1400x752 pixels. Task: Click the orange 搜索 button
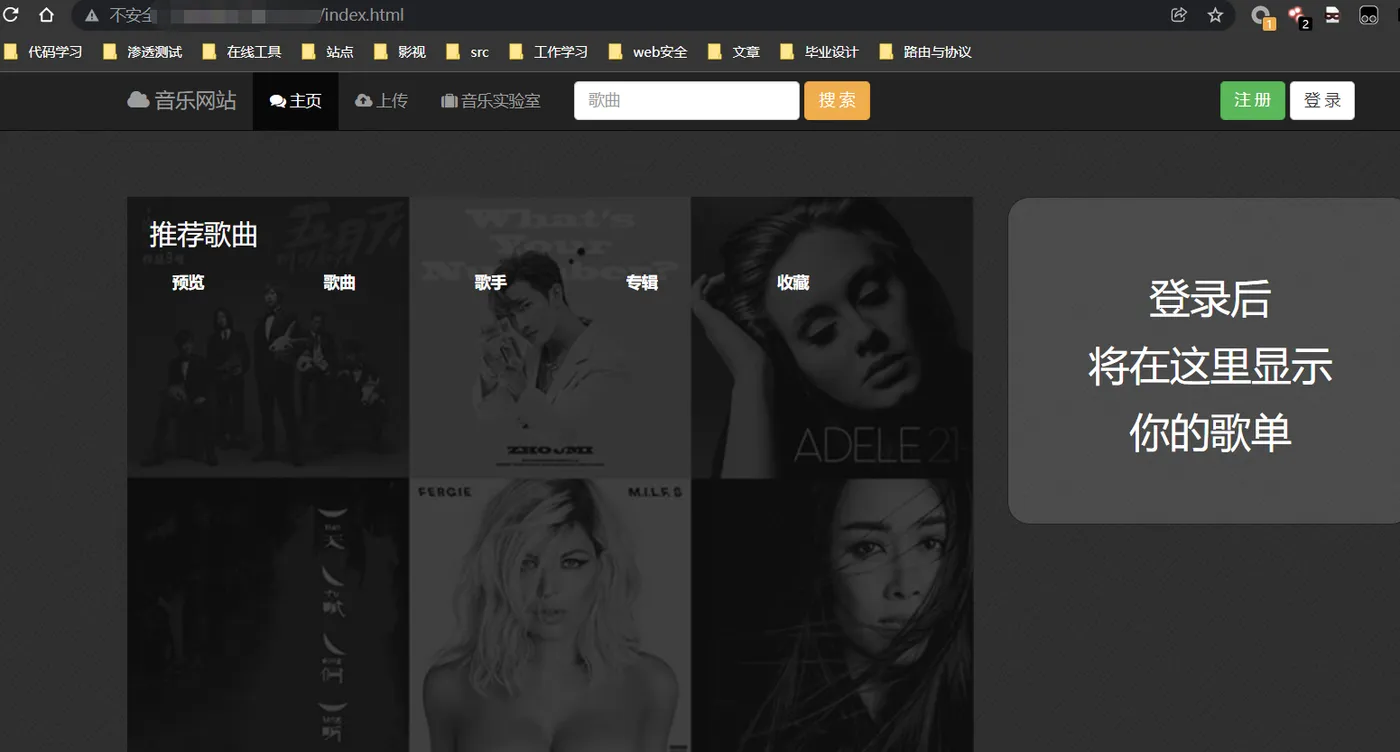click(x=837, y=101)
